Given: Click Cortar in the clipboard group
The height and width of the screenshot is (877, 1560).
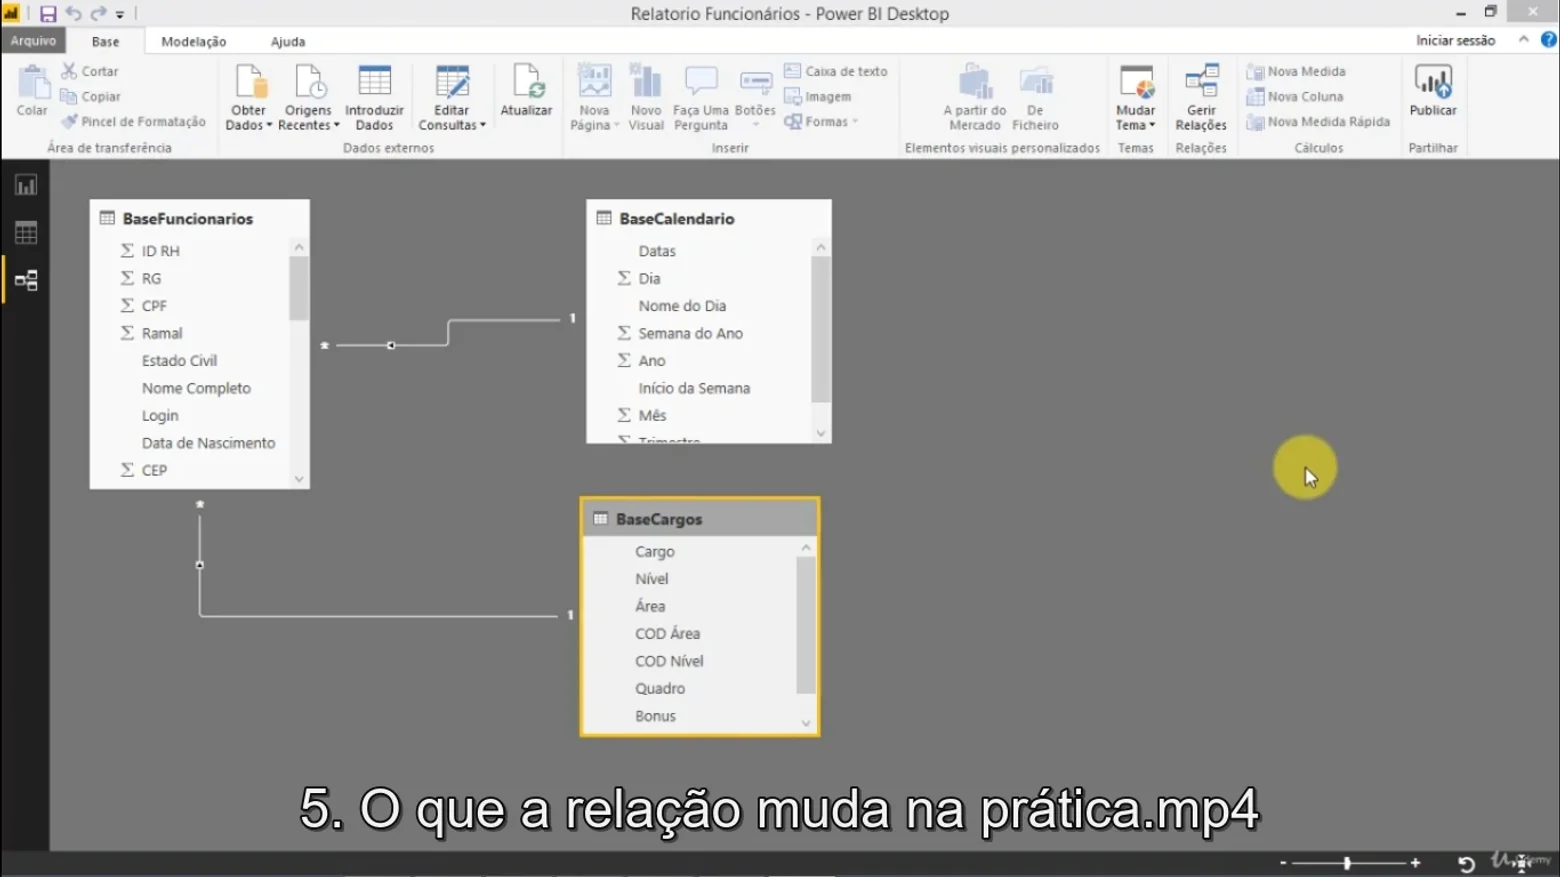Looking at the screenshot, I should pos(90,71).
